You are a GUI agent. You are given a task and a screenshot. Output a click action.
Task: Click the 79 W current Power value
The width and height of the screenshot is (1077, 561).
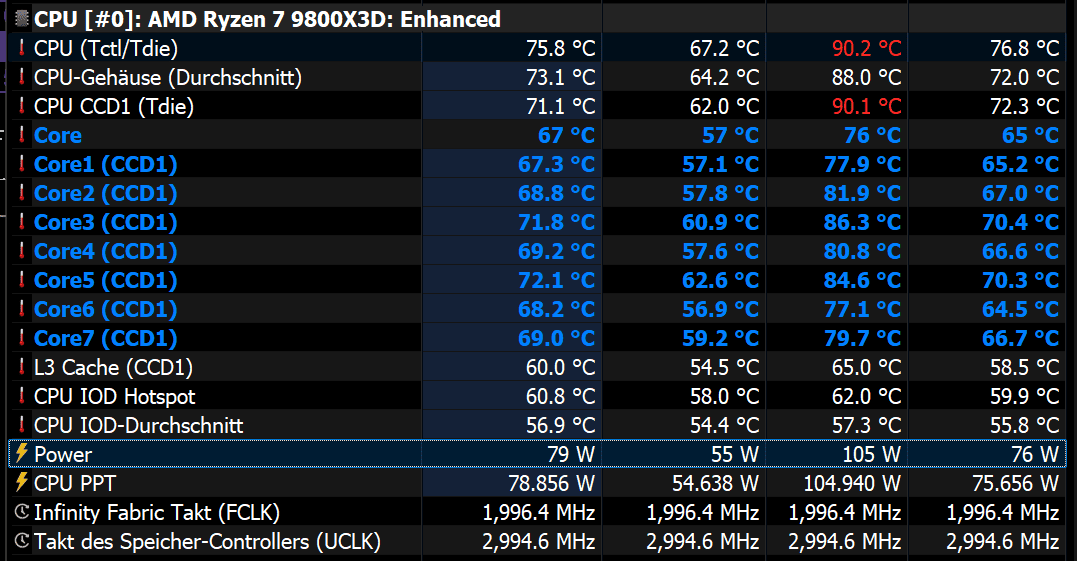click(x=571, y=454)
